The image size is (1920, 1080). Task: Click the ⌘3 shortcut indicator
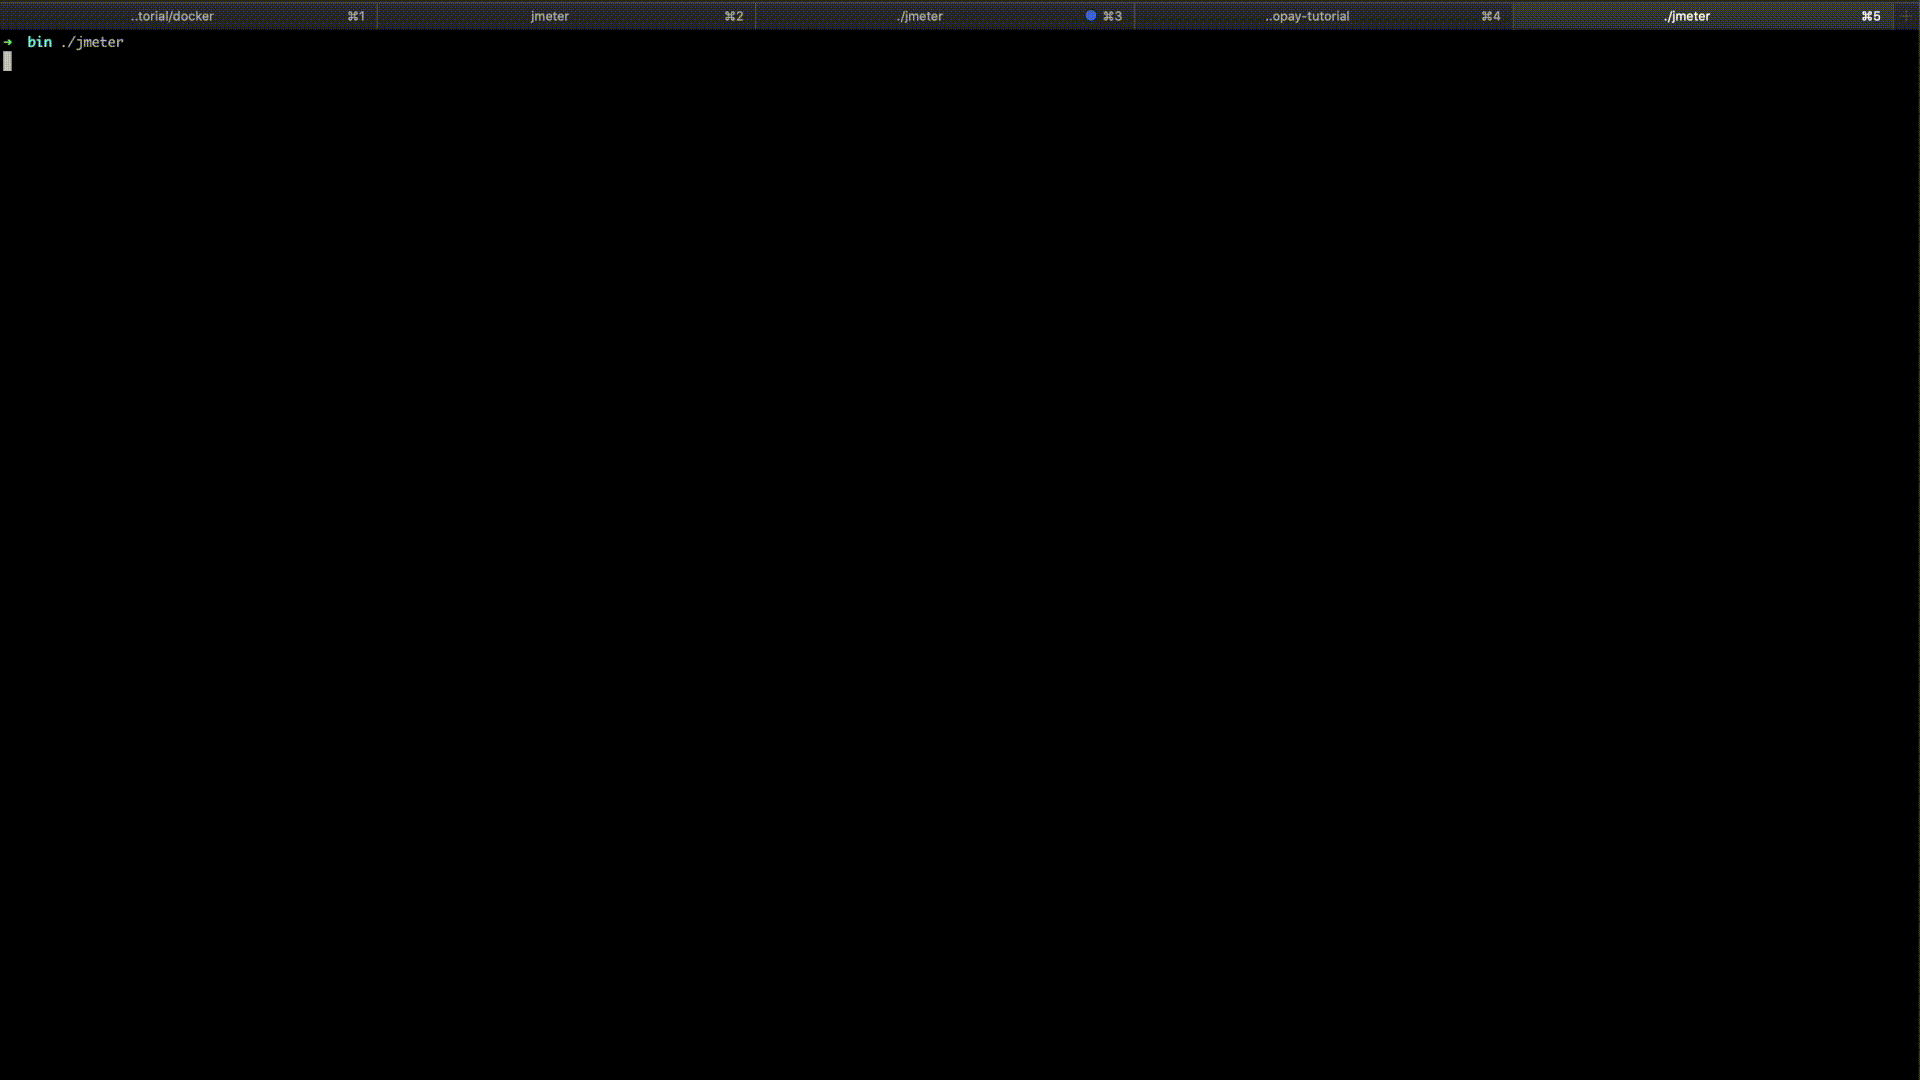(1112, 16)
